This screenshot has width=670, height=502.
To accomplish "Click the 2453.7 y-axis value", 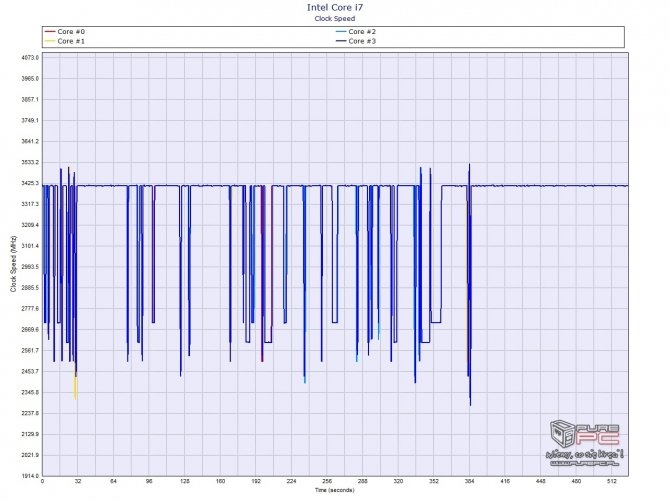I will coord(30,372).
